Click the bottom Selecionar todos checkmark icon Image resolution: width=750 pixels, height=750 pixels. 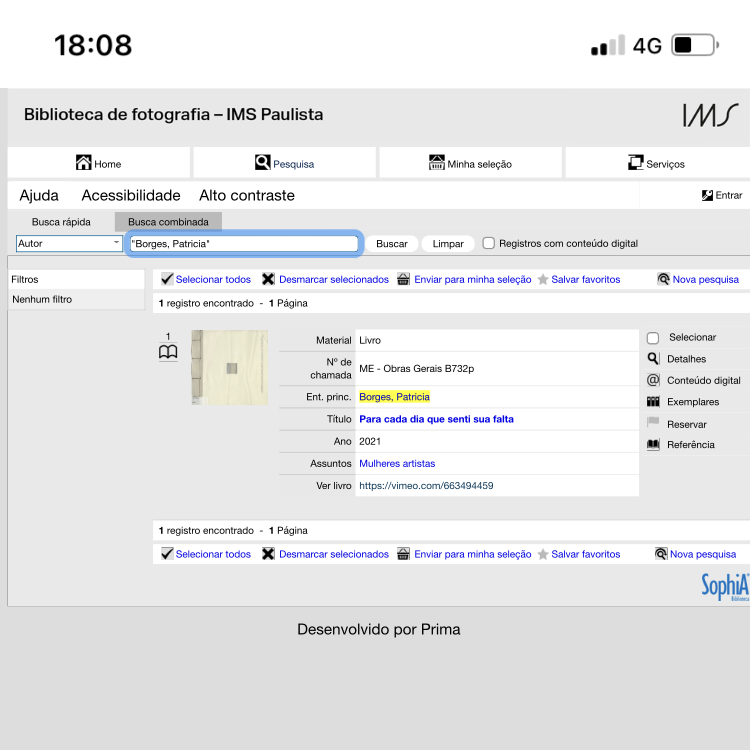pyautogui.click(x=167, y=554)
